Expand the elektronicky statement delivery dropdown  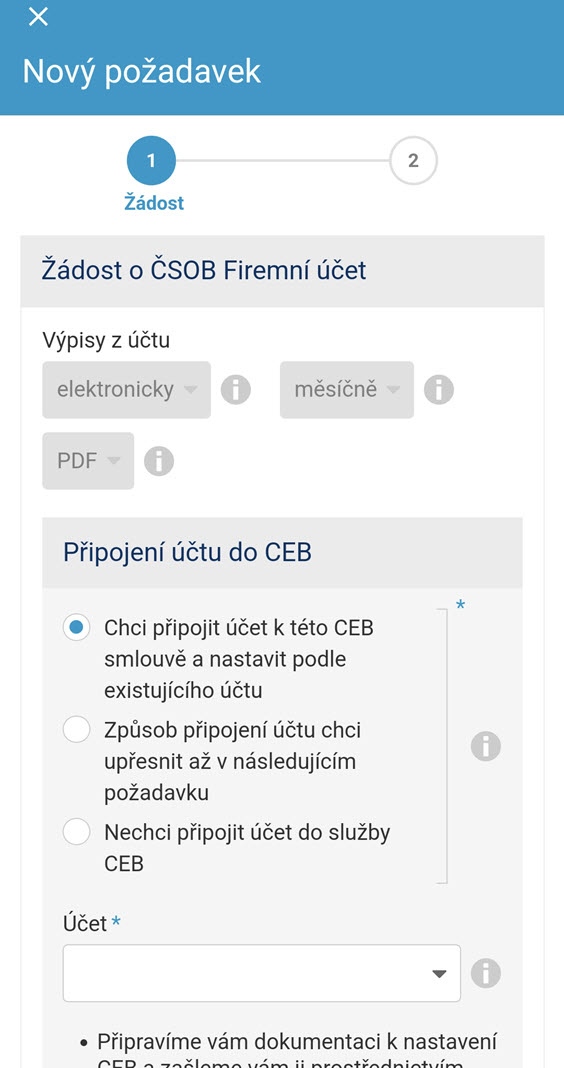(x=127, y=390)
